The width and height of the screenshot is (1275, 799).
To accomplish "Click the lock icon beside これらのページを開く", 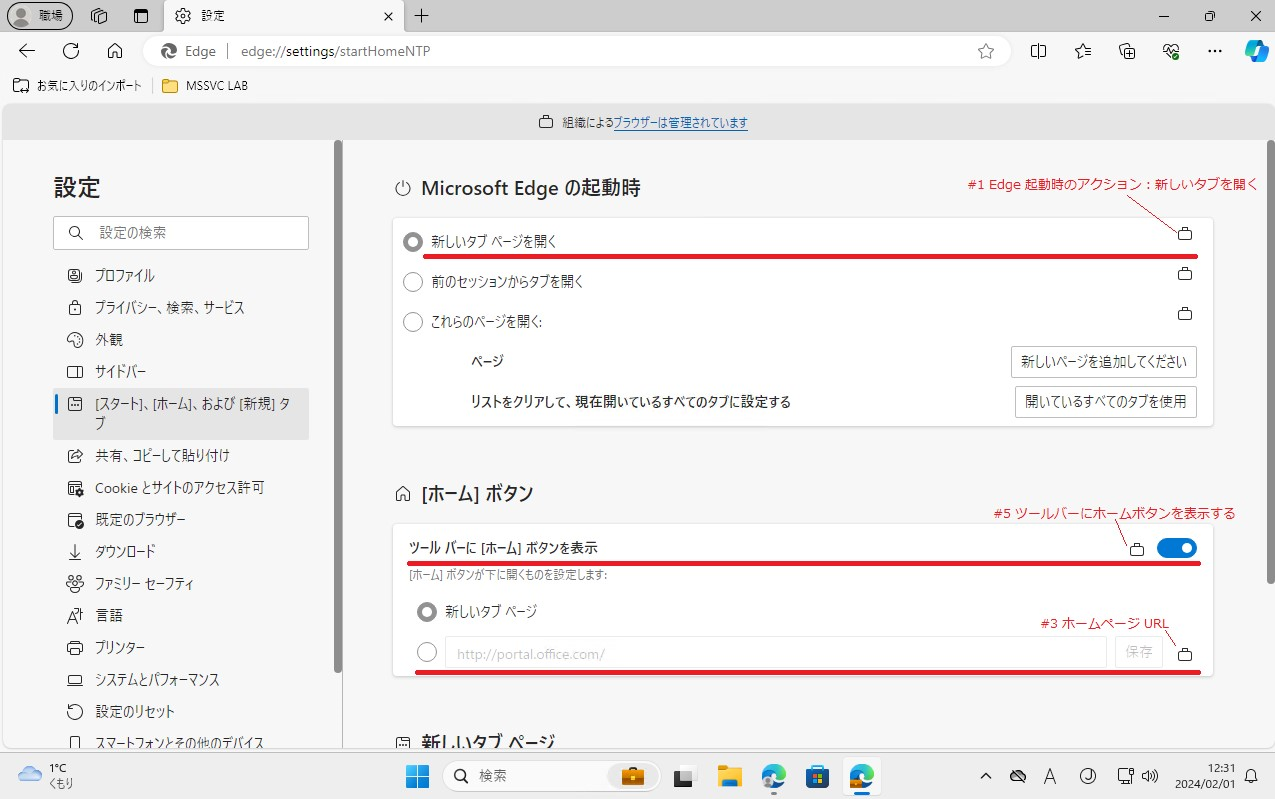I will coord(1185,314).
